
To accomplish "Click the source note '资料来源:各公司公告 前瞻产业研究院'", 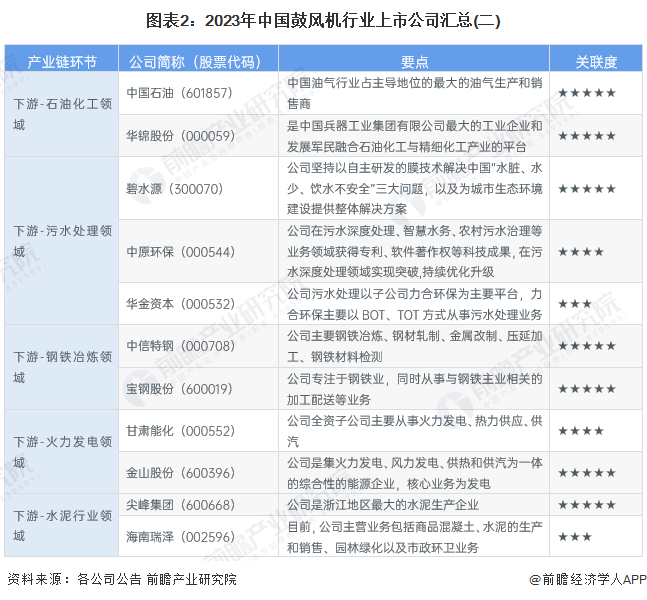I will pos(122,579).
